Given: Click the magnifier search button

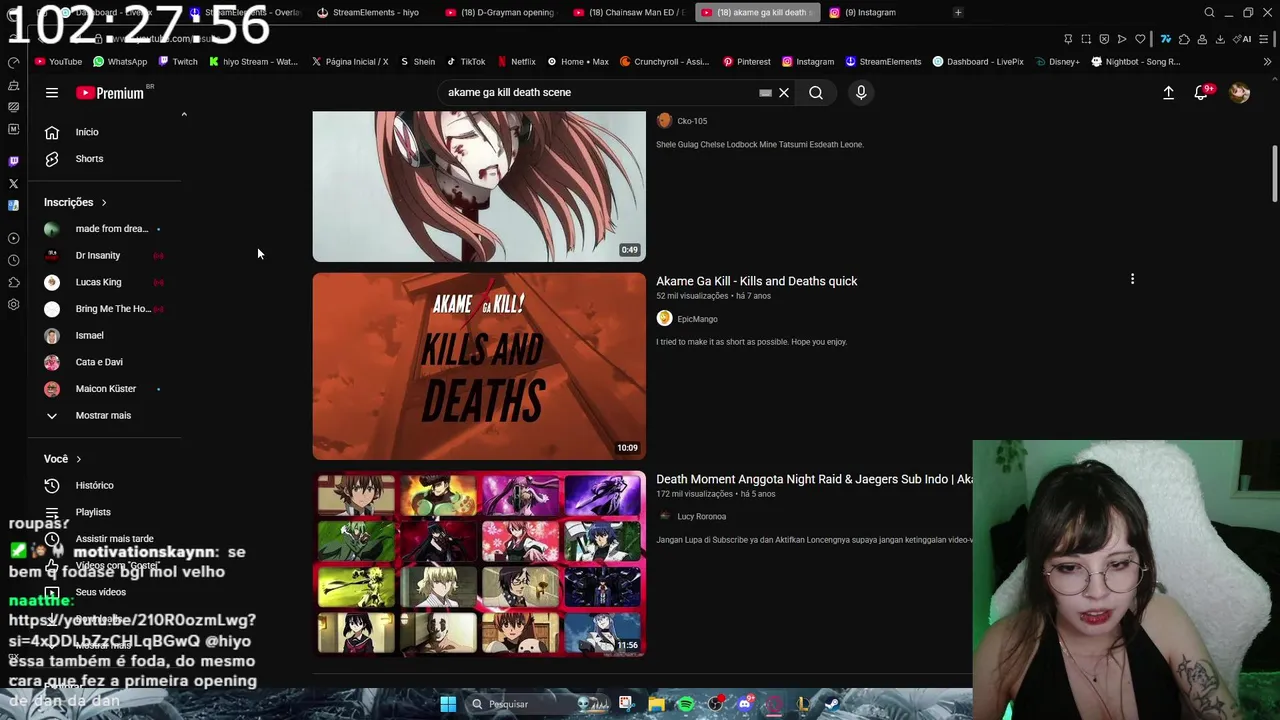Looking at the screenshot, I should tap(816, 93).
